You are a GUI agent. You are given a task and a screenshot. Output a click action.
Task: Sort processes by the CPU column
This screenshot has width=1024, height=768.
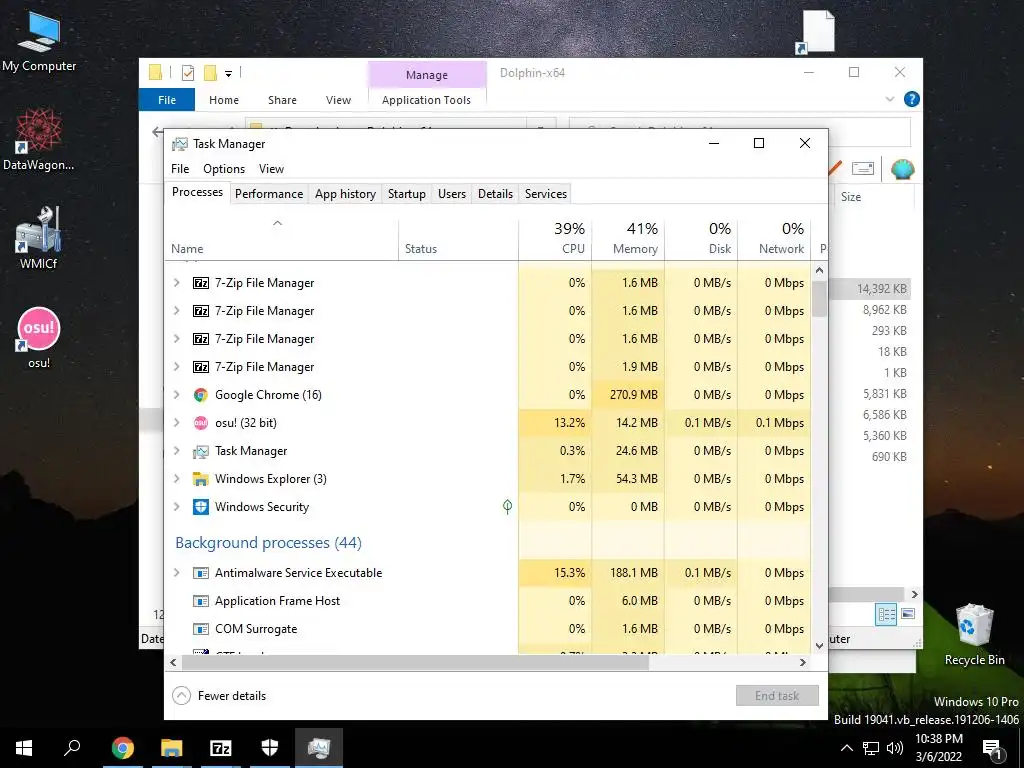click(555, 238)
